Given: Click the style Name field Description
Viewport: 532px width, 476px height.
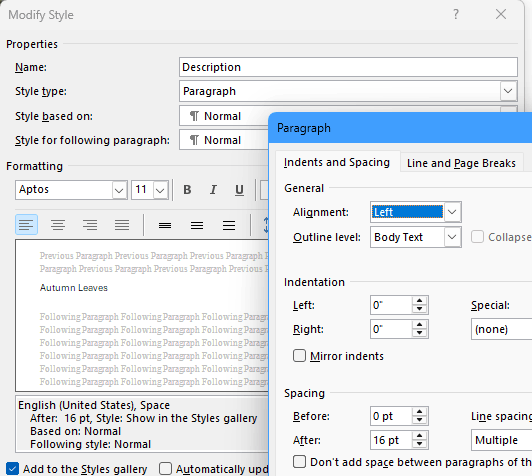Looking at the screenshot, I should (348, 67).
